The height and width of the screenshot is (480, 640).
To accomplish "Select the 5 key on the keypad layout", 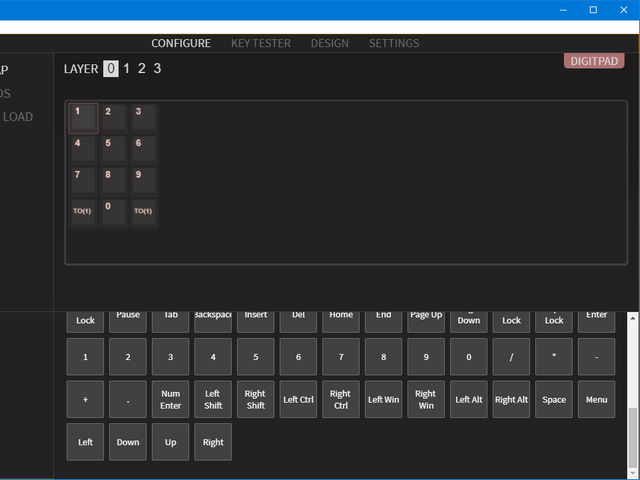I will (113, 149).
